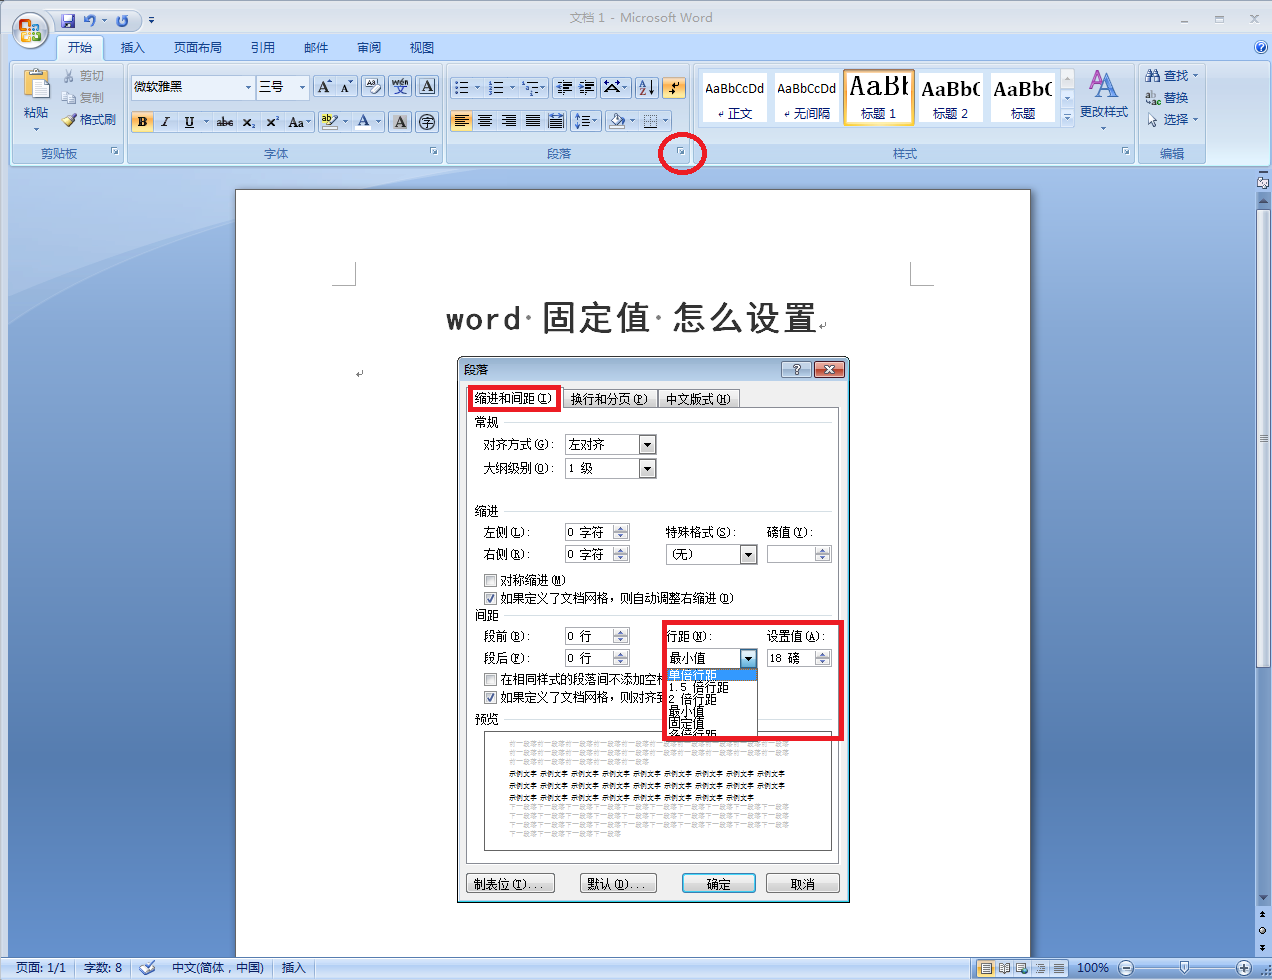Open the 大纲级别 outline level dropdown
This screenshot has height=980, width=1272.
pos(647,468)
